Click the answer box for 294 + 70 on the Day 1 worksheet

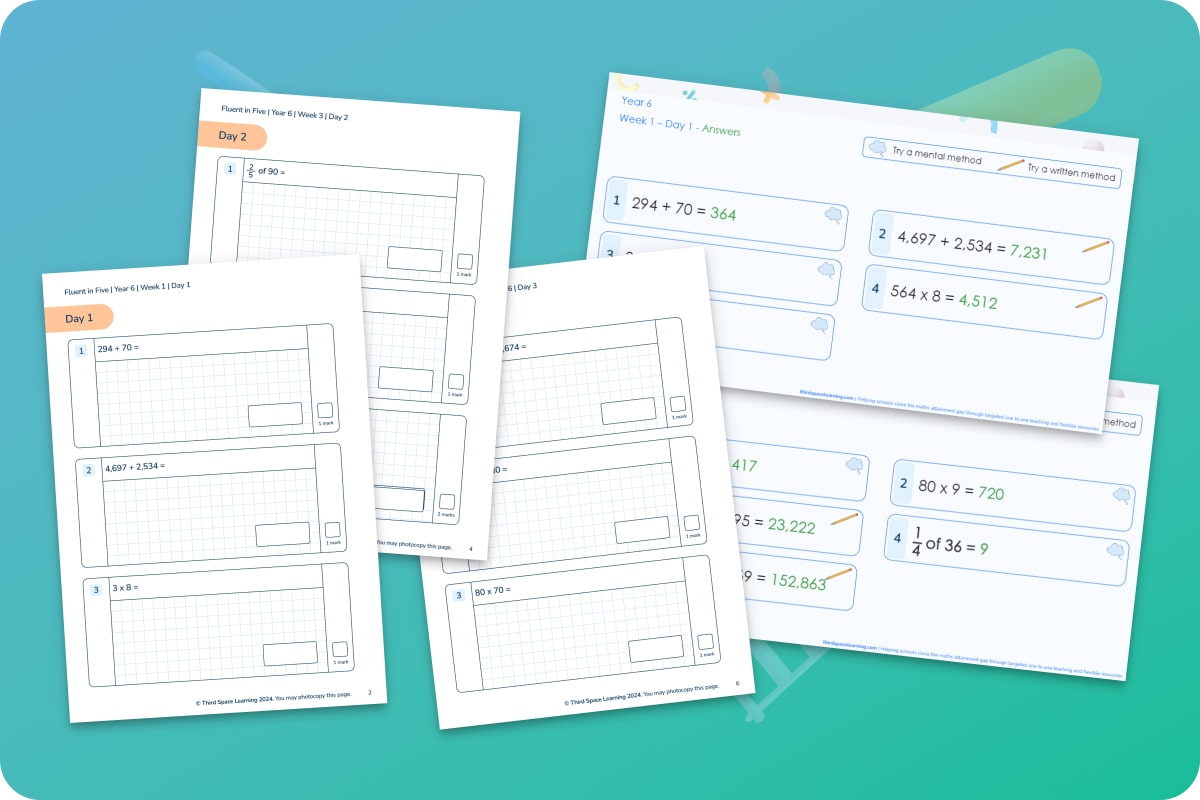pyautogui.click(x=275, y=414)
